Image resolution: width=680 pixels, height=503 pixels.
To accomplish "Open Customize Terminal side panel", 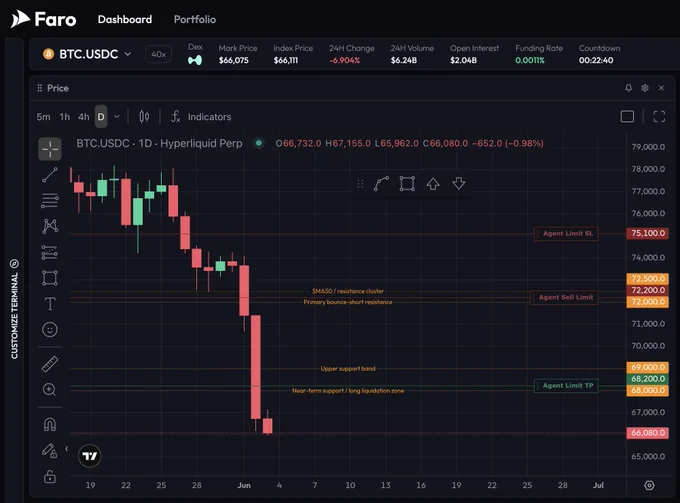I will point(14,310).
